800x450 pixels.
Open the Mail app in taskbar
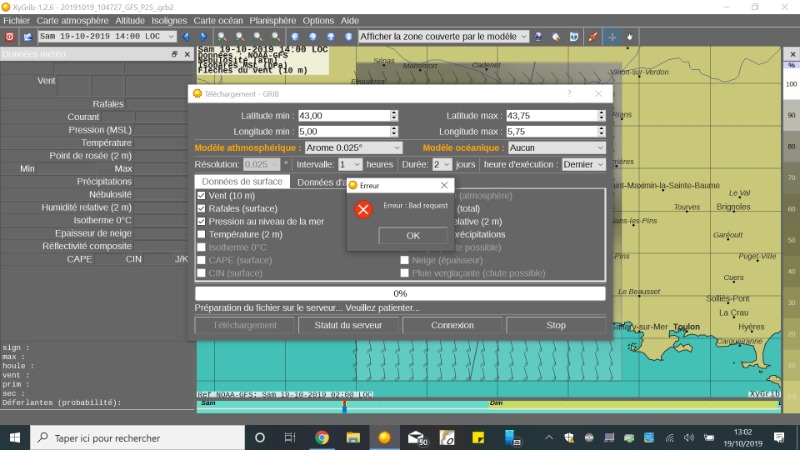click(417, 437)
